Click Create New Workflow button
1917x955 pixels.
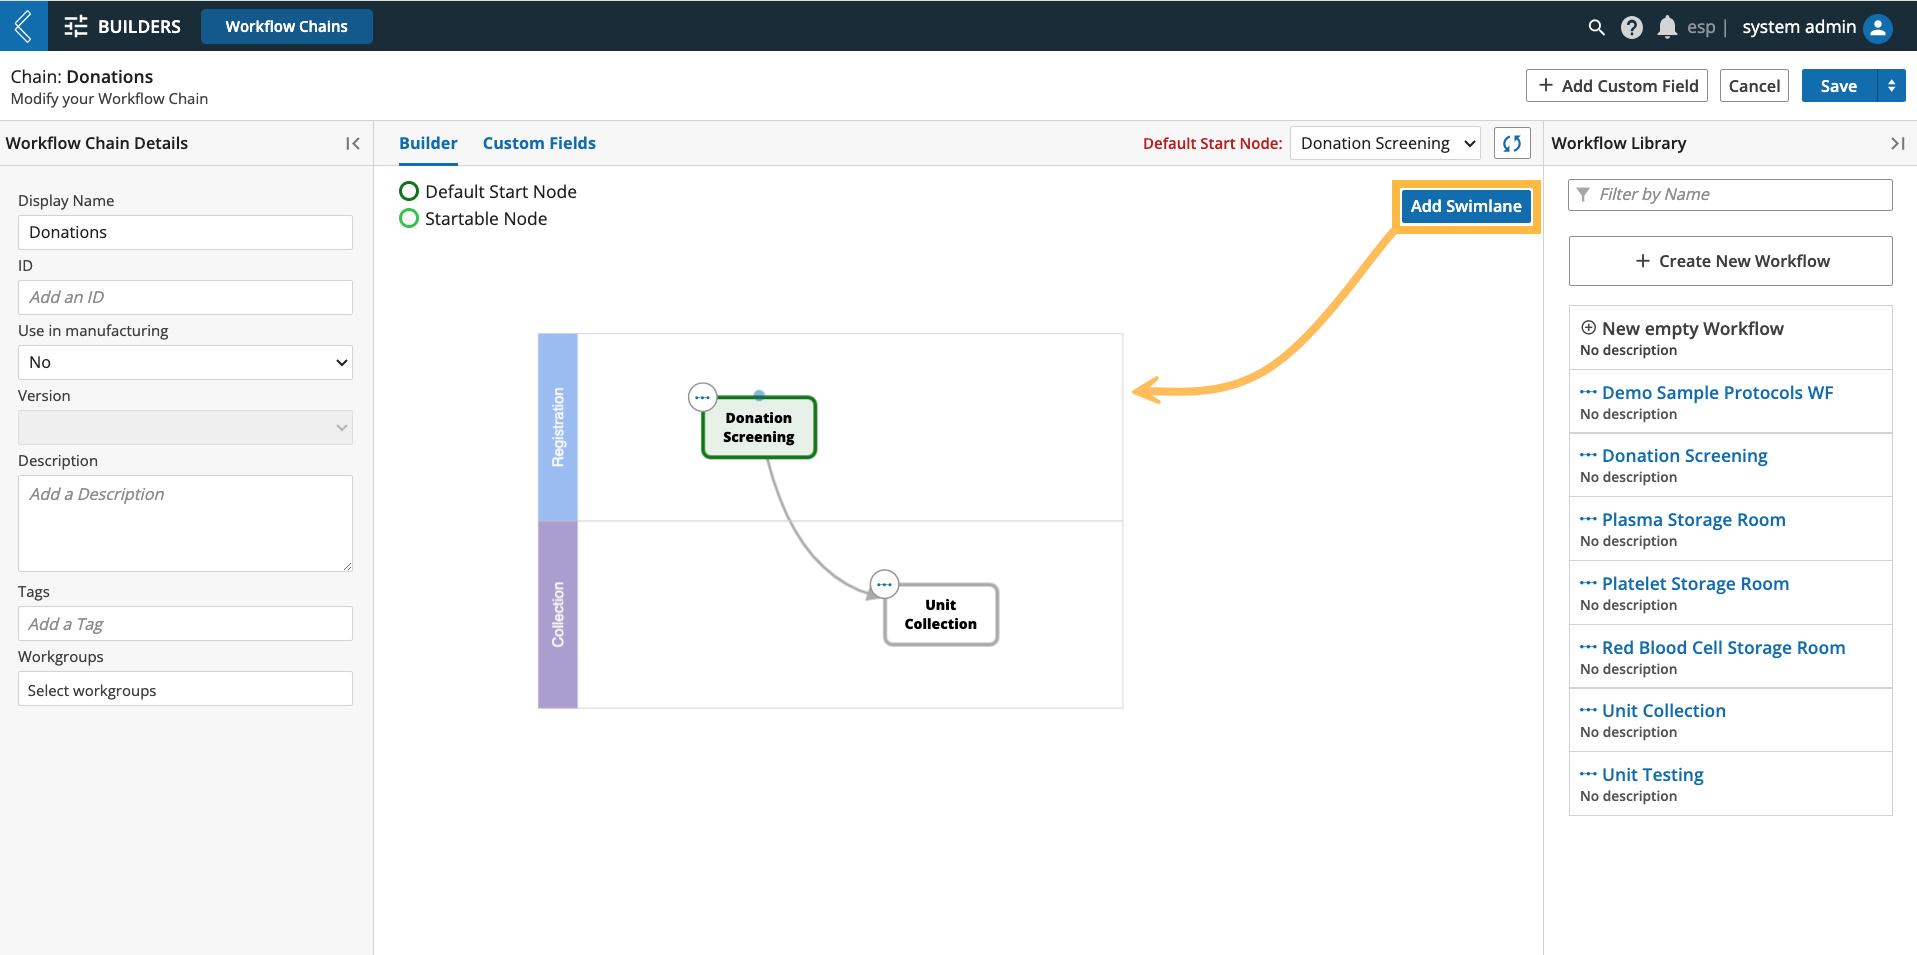(1730, 261)
